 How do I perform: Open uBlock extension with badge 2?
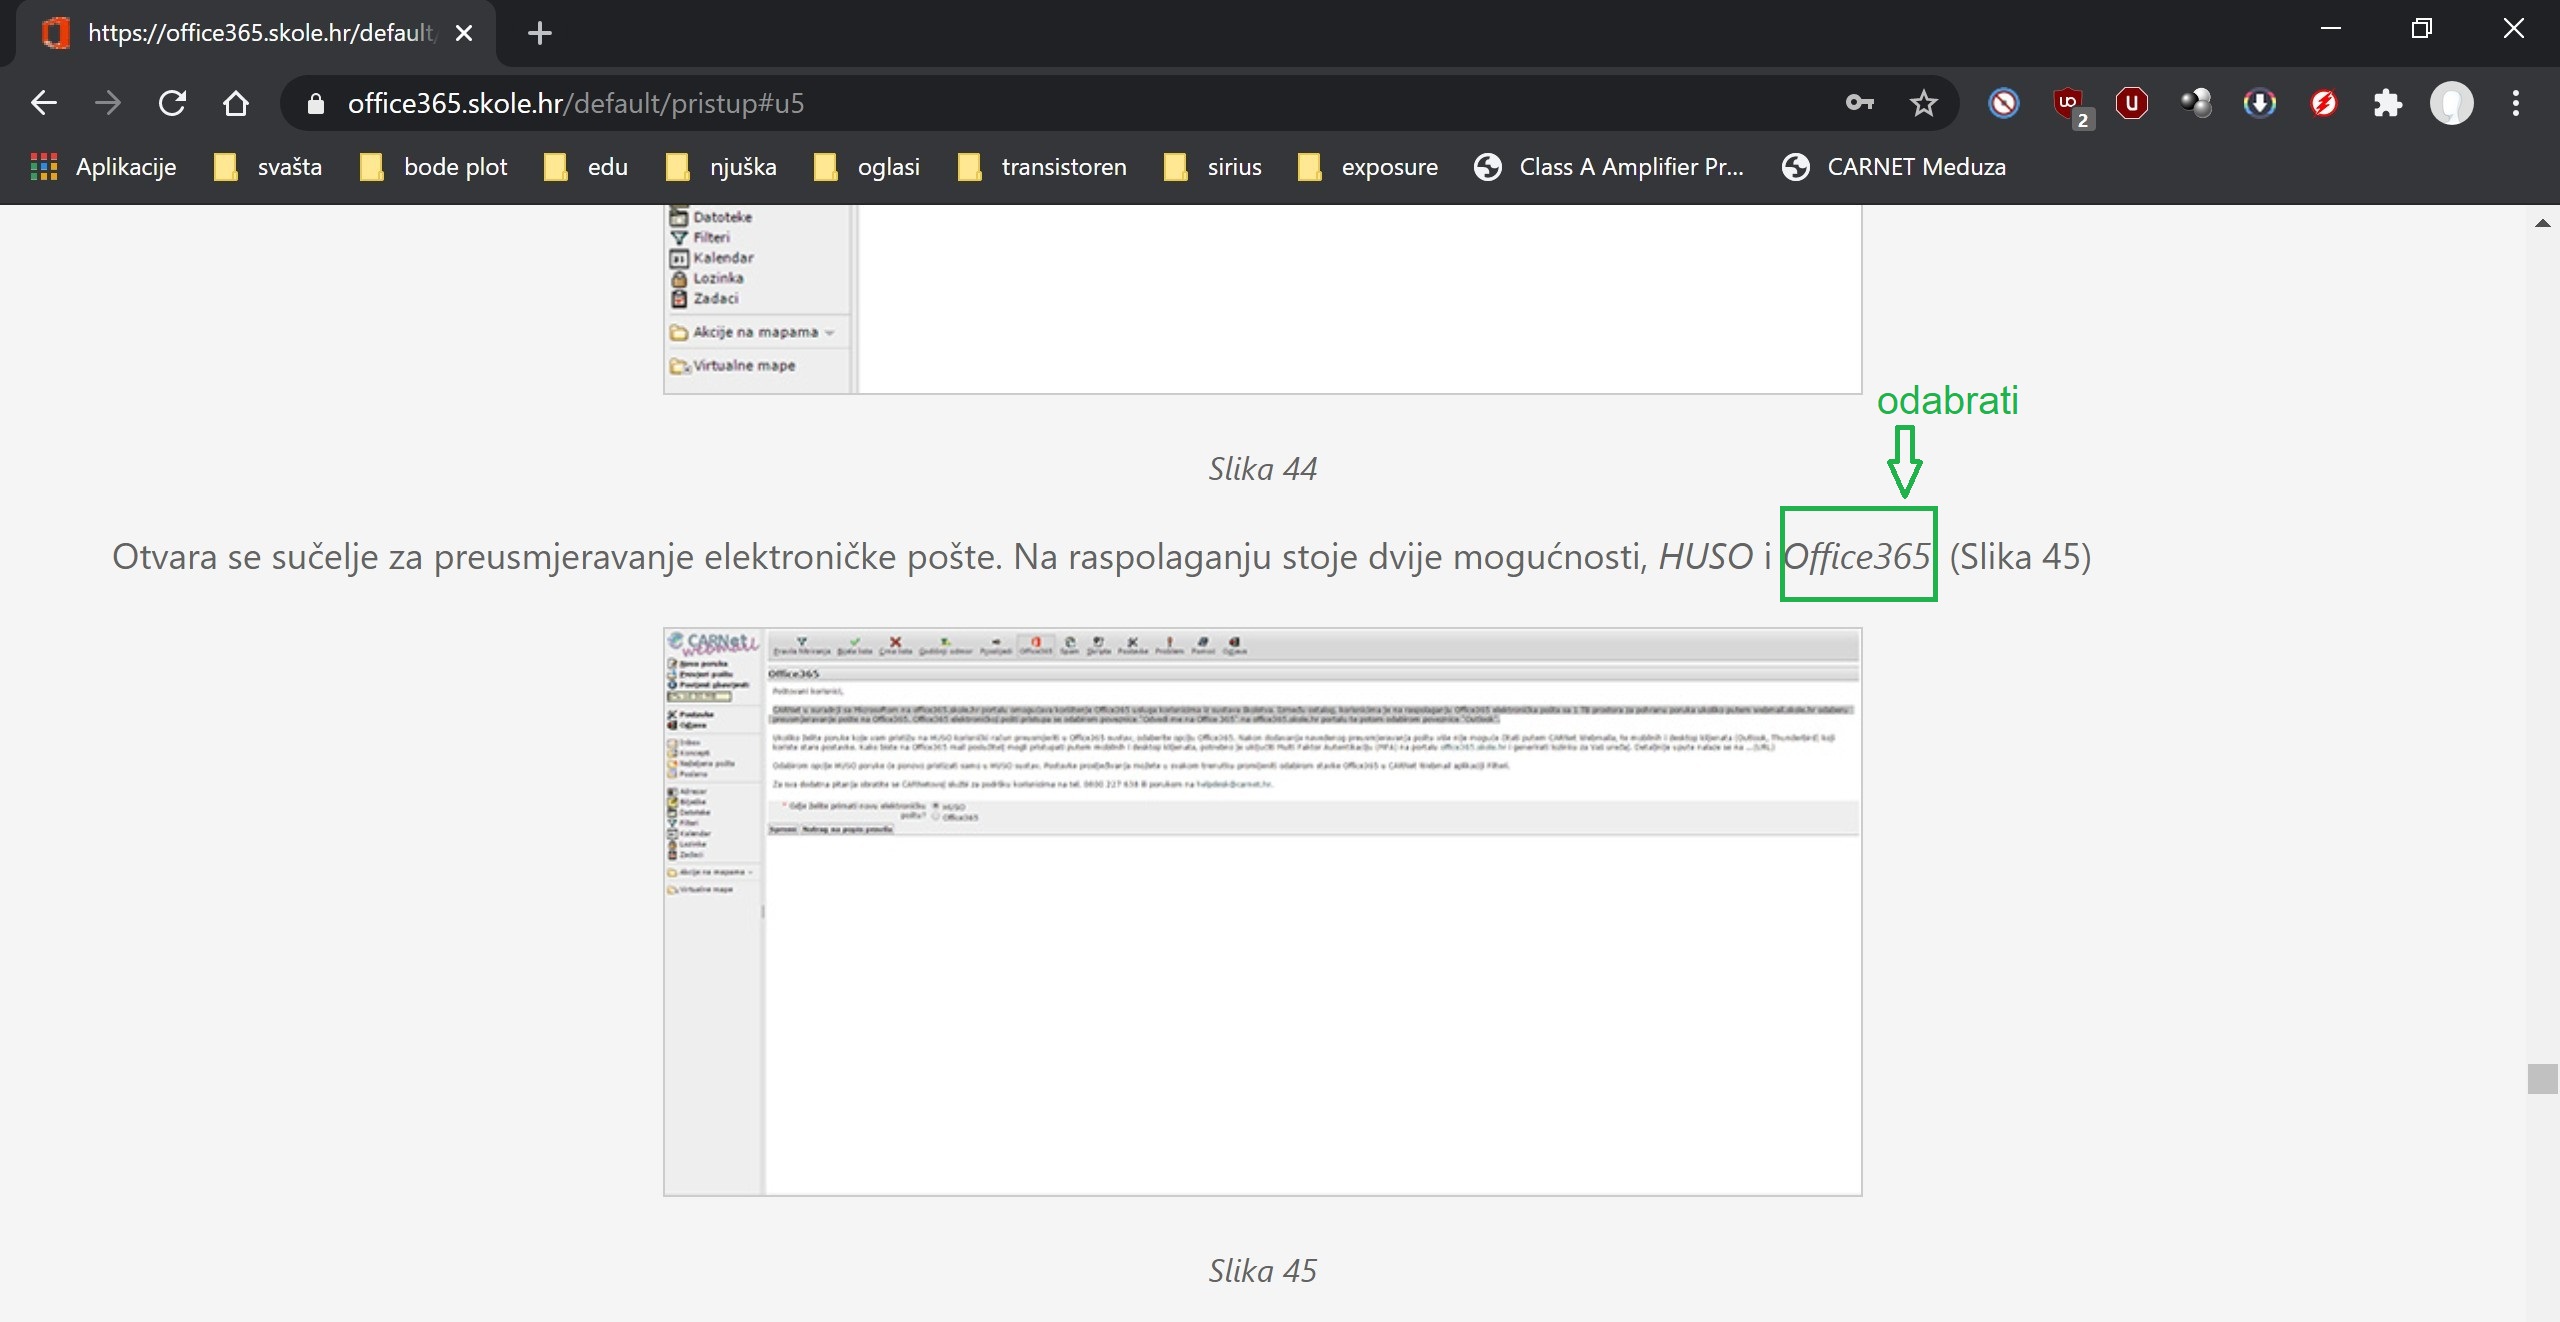(2070, 106)
